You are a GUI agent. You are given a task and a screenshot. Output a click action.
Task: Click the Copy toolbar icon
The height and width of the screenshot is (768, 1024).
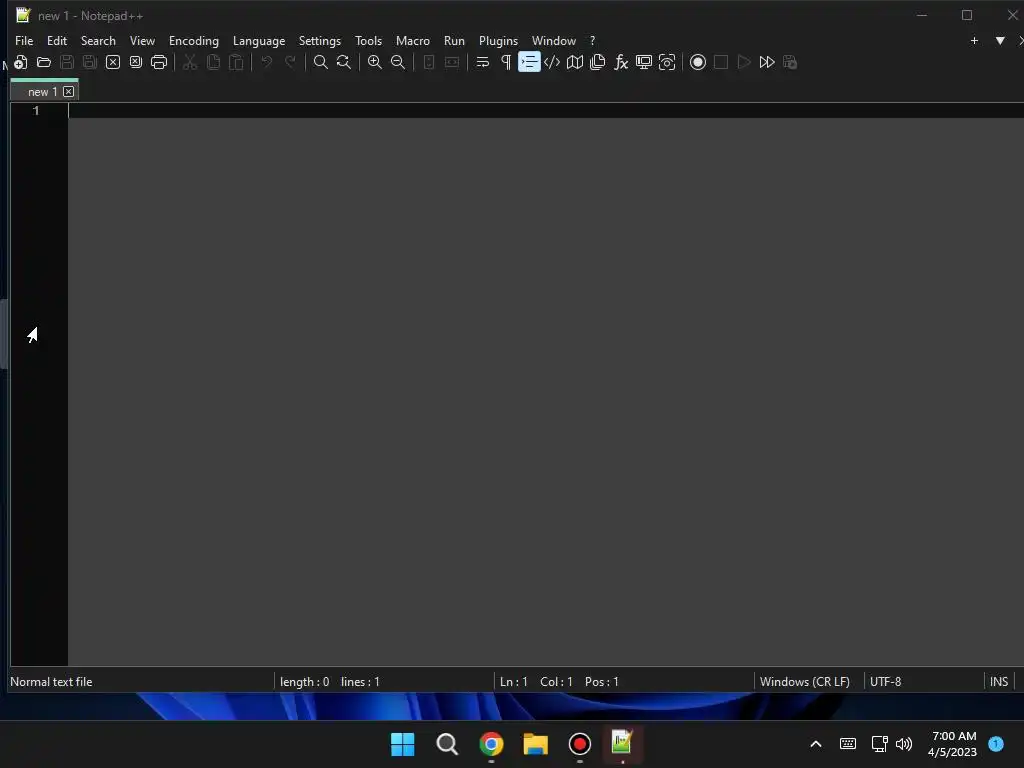pyautogui.click(x=213, y=62)
